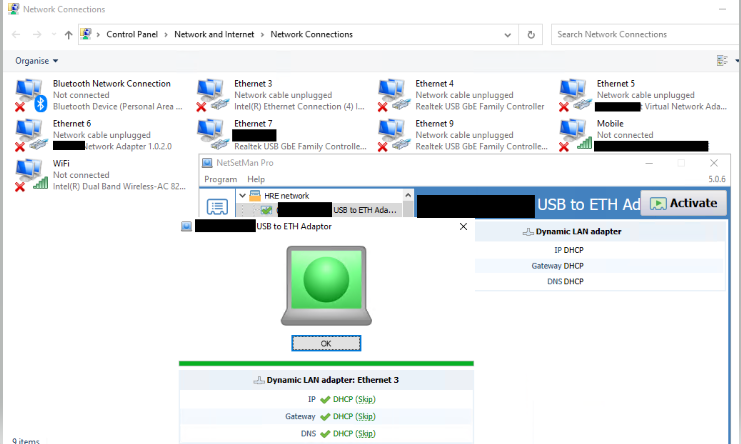Click the green status laptop image
The width and height of the screenshot is (741, 444).
click(x=326, y=285)
